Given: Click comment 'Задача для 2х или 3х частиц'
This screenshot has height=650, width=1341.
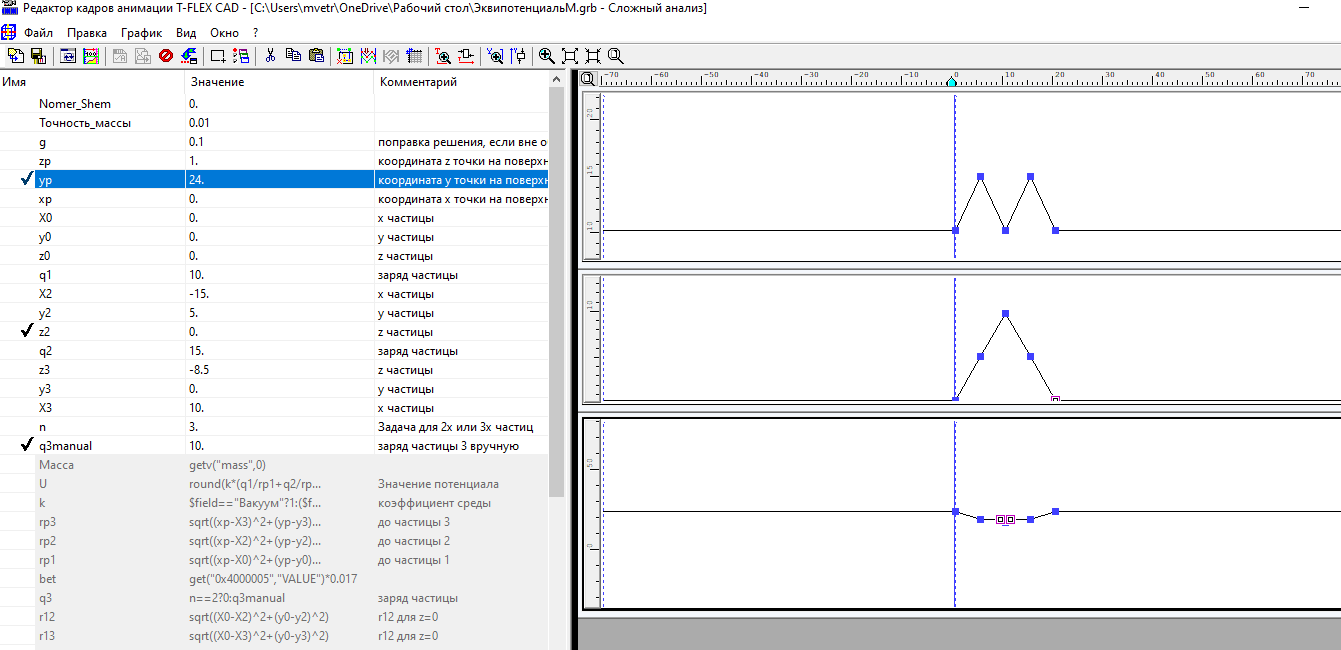Looking at the screenshot, I should (x=456, y=427).
